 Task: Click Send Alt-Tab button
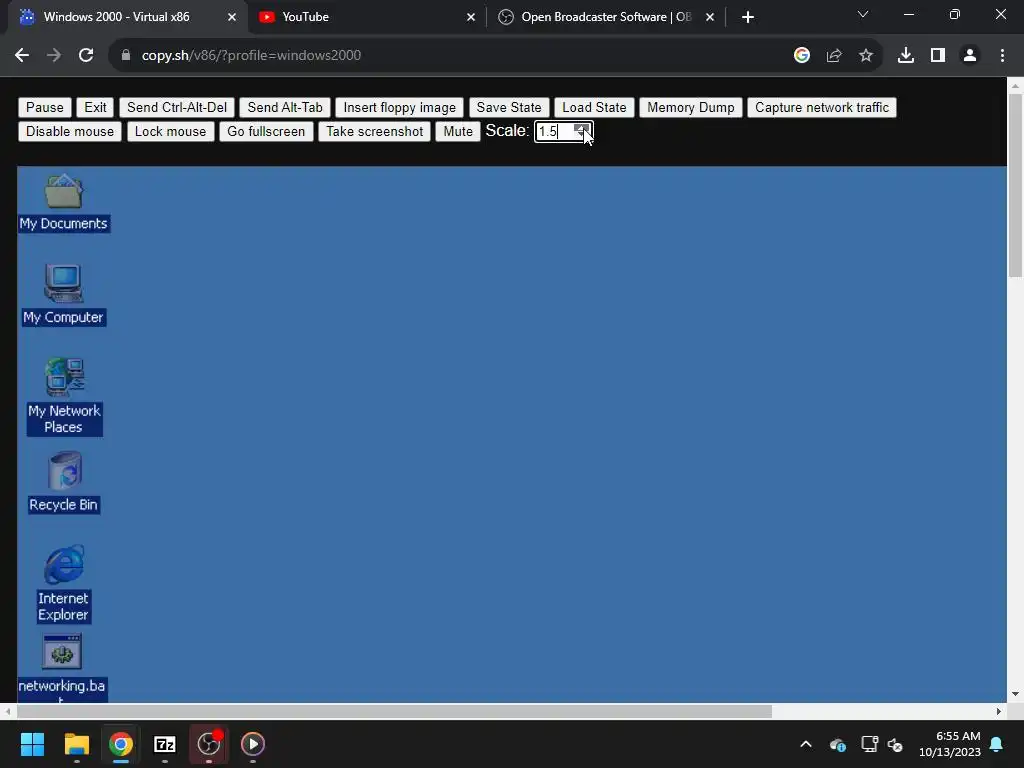[285, 107]
